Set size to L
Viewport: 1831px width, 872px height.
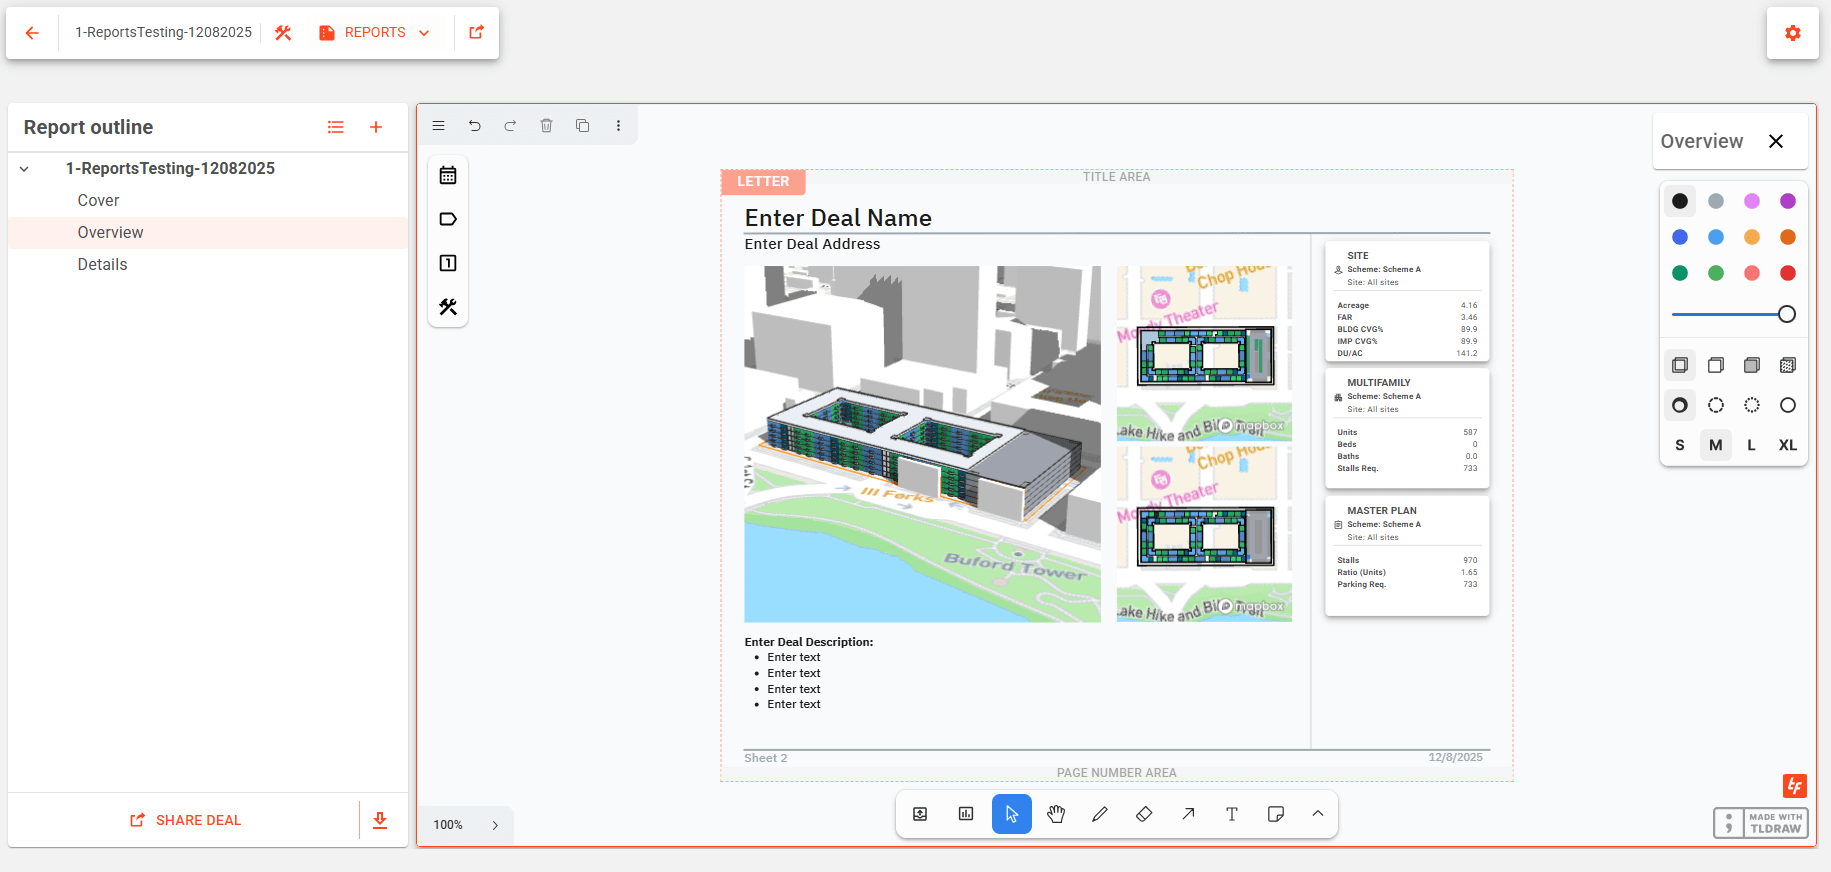(x=1752, y=445)
